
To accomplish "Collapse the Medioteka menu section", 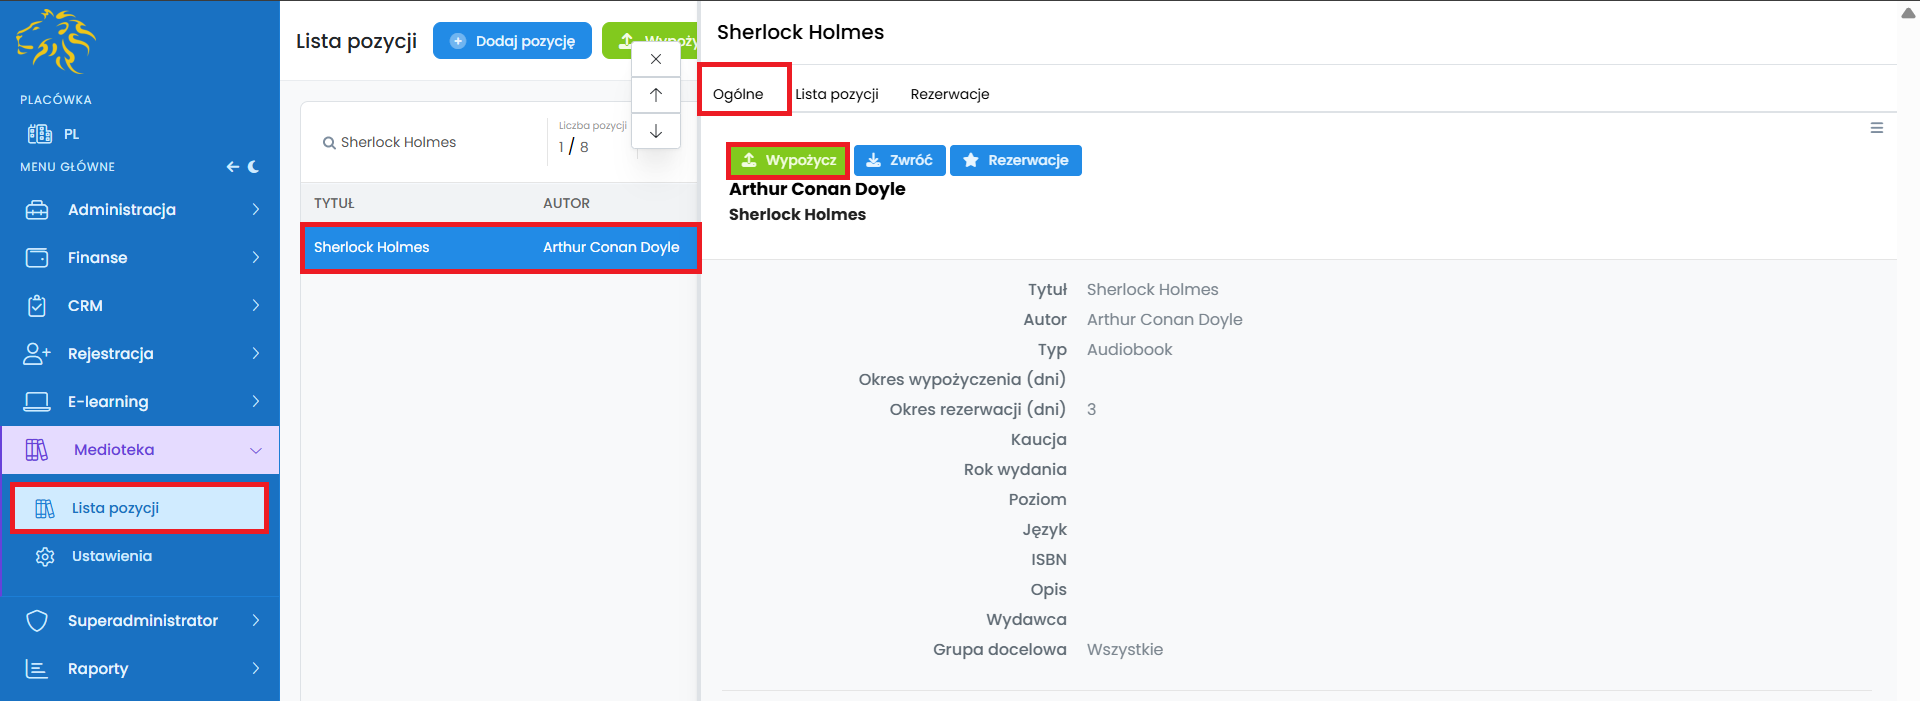I will pyautogui.click(x=140, y=450).
